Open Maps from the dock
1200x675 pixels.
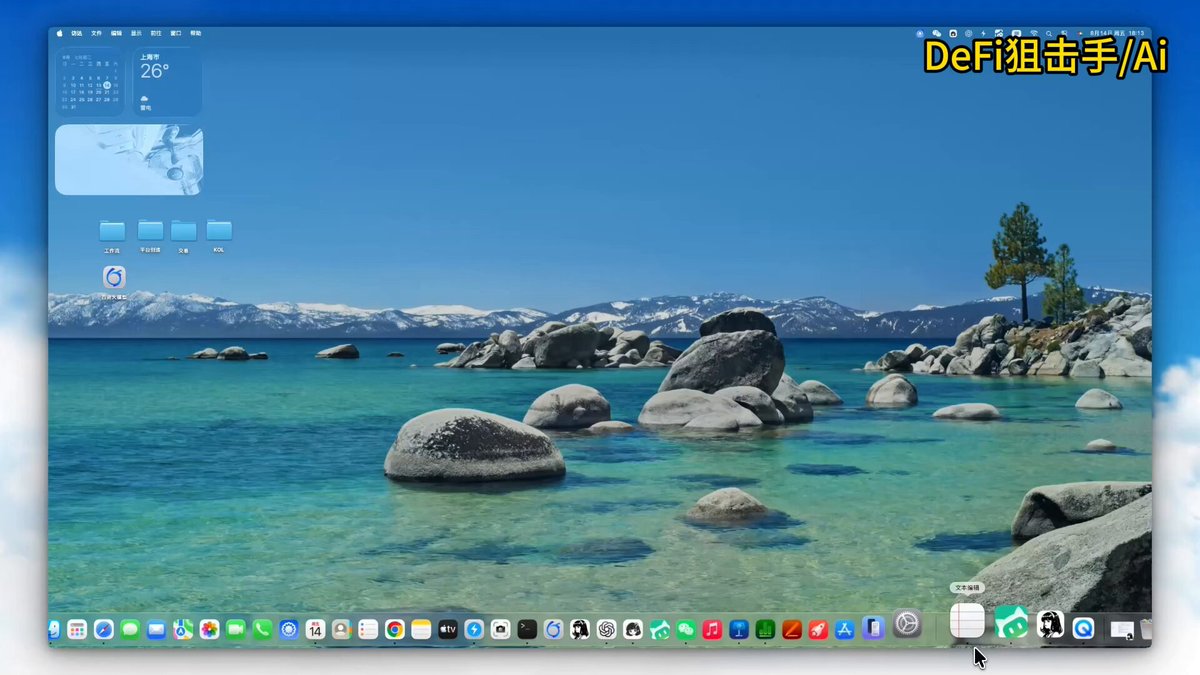pyautogui.click(x=183, y=629)
